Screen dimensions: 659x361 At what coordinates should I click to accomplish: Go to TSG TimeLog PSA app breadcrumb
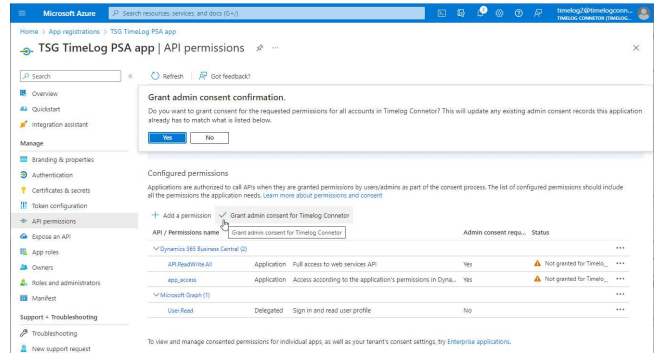pos(143,32)
